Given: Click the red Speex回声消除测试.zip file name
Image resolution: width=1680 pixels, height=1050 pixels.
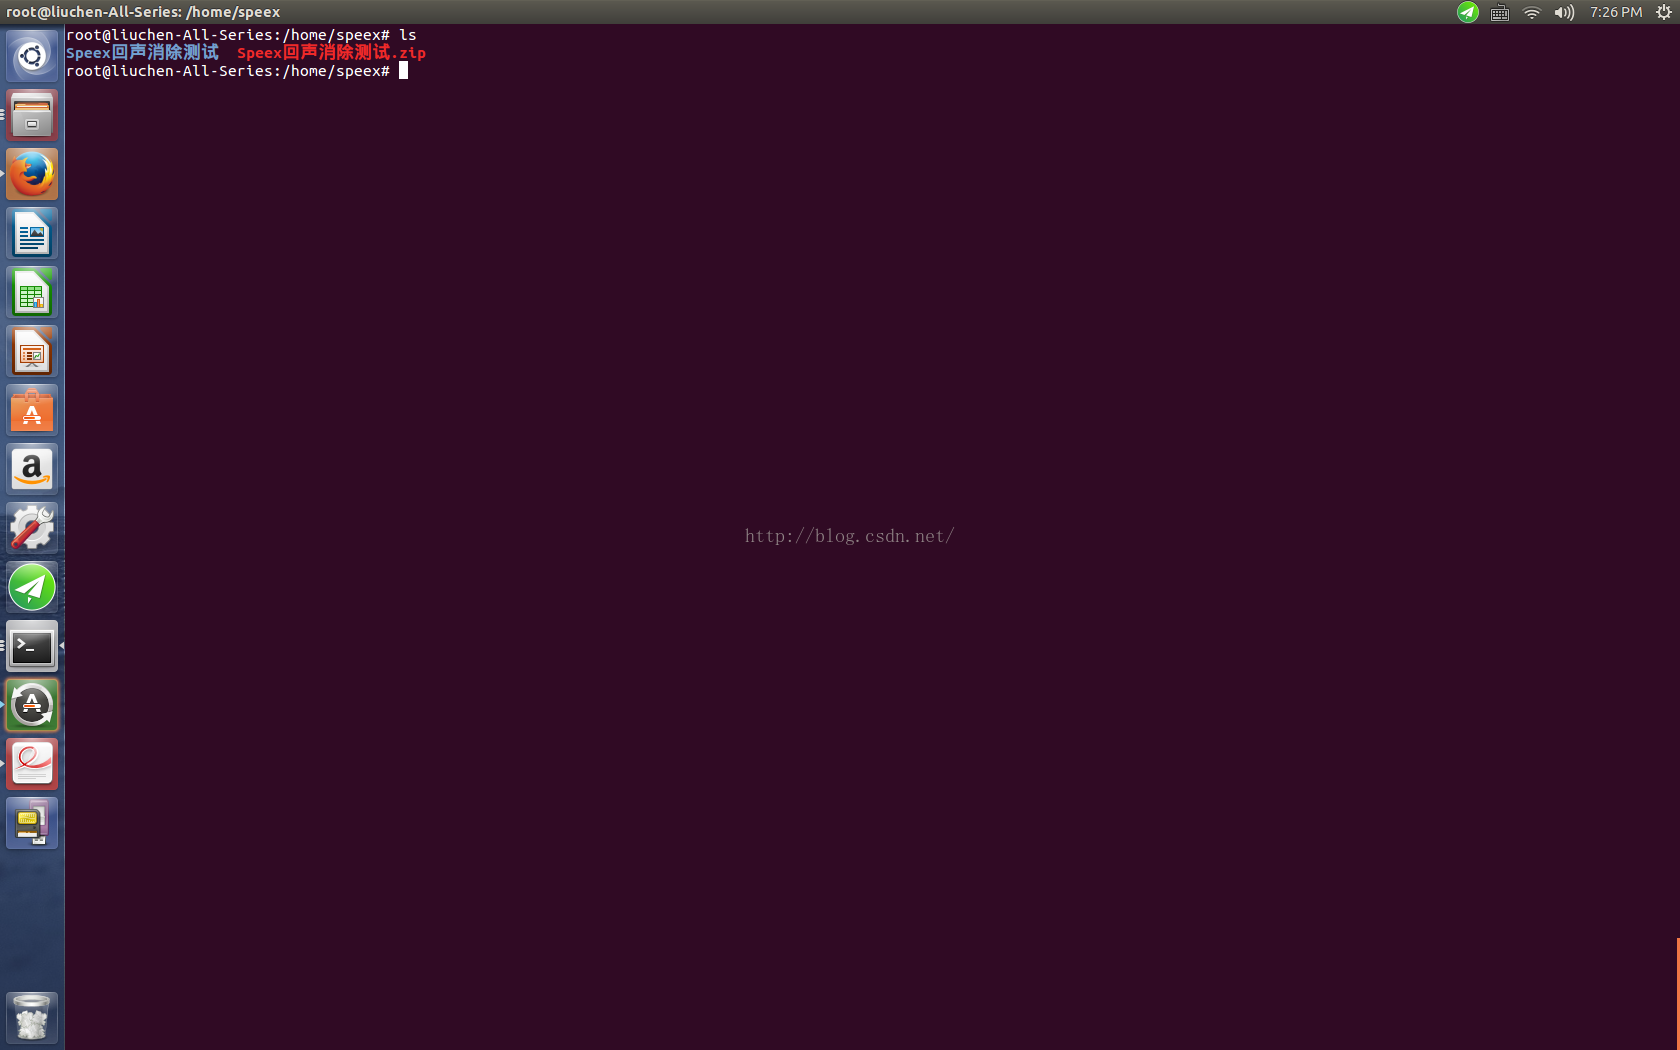Looking at the screenshot, I should click(x=331, y=53).
